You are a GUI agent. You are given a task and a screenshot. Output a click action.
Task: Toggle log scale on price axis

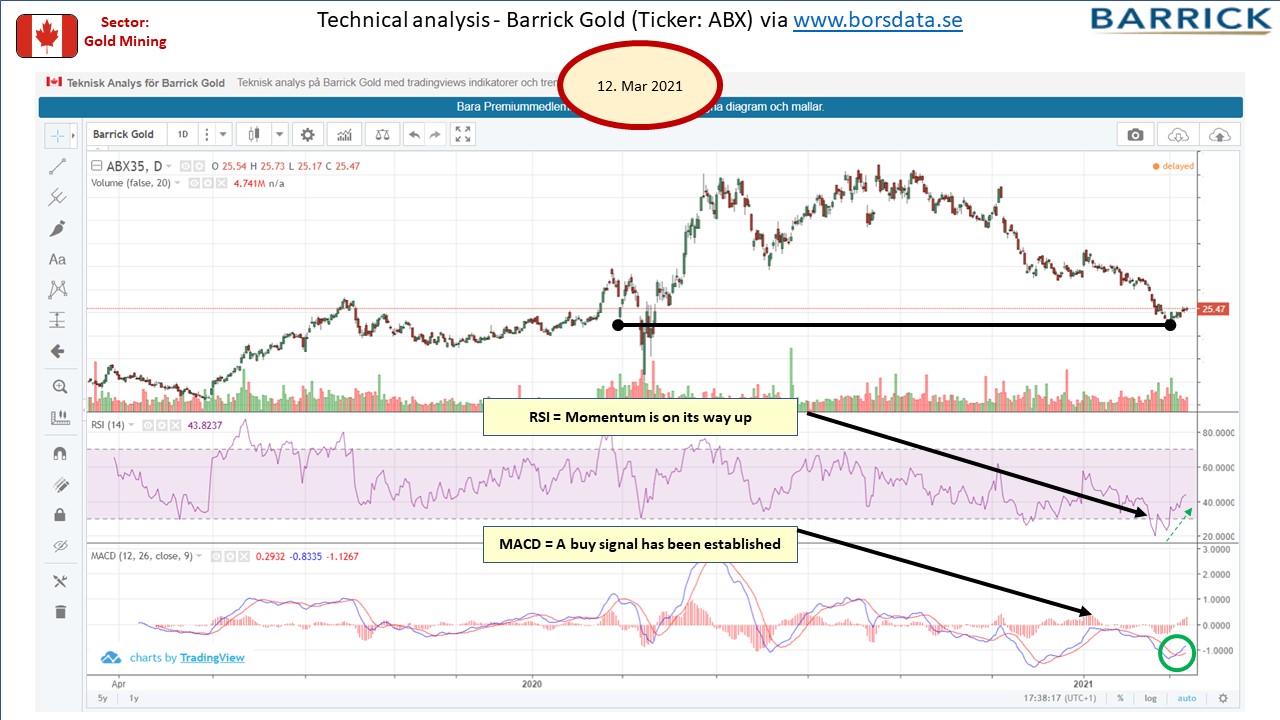point(1152,698)
